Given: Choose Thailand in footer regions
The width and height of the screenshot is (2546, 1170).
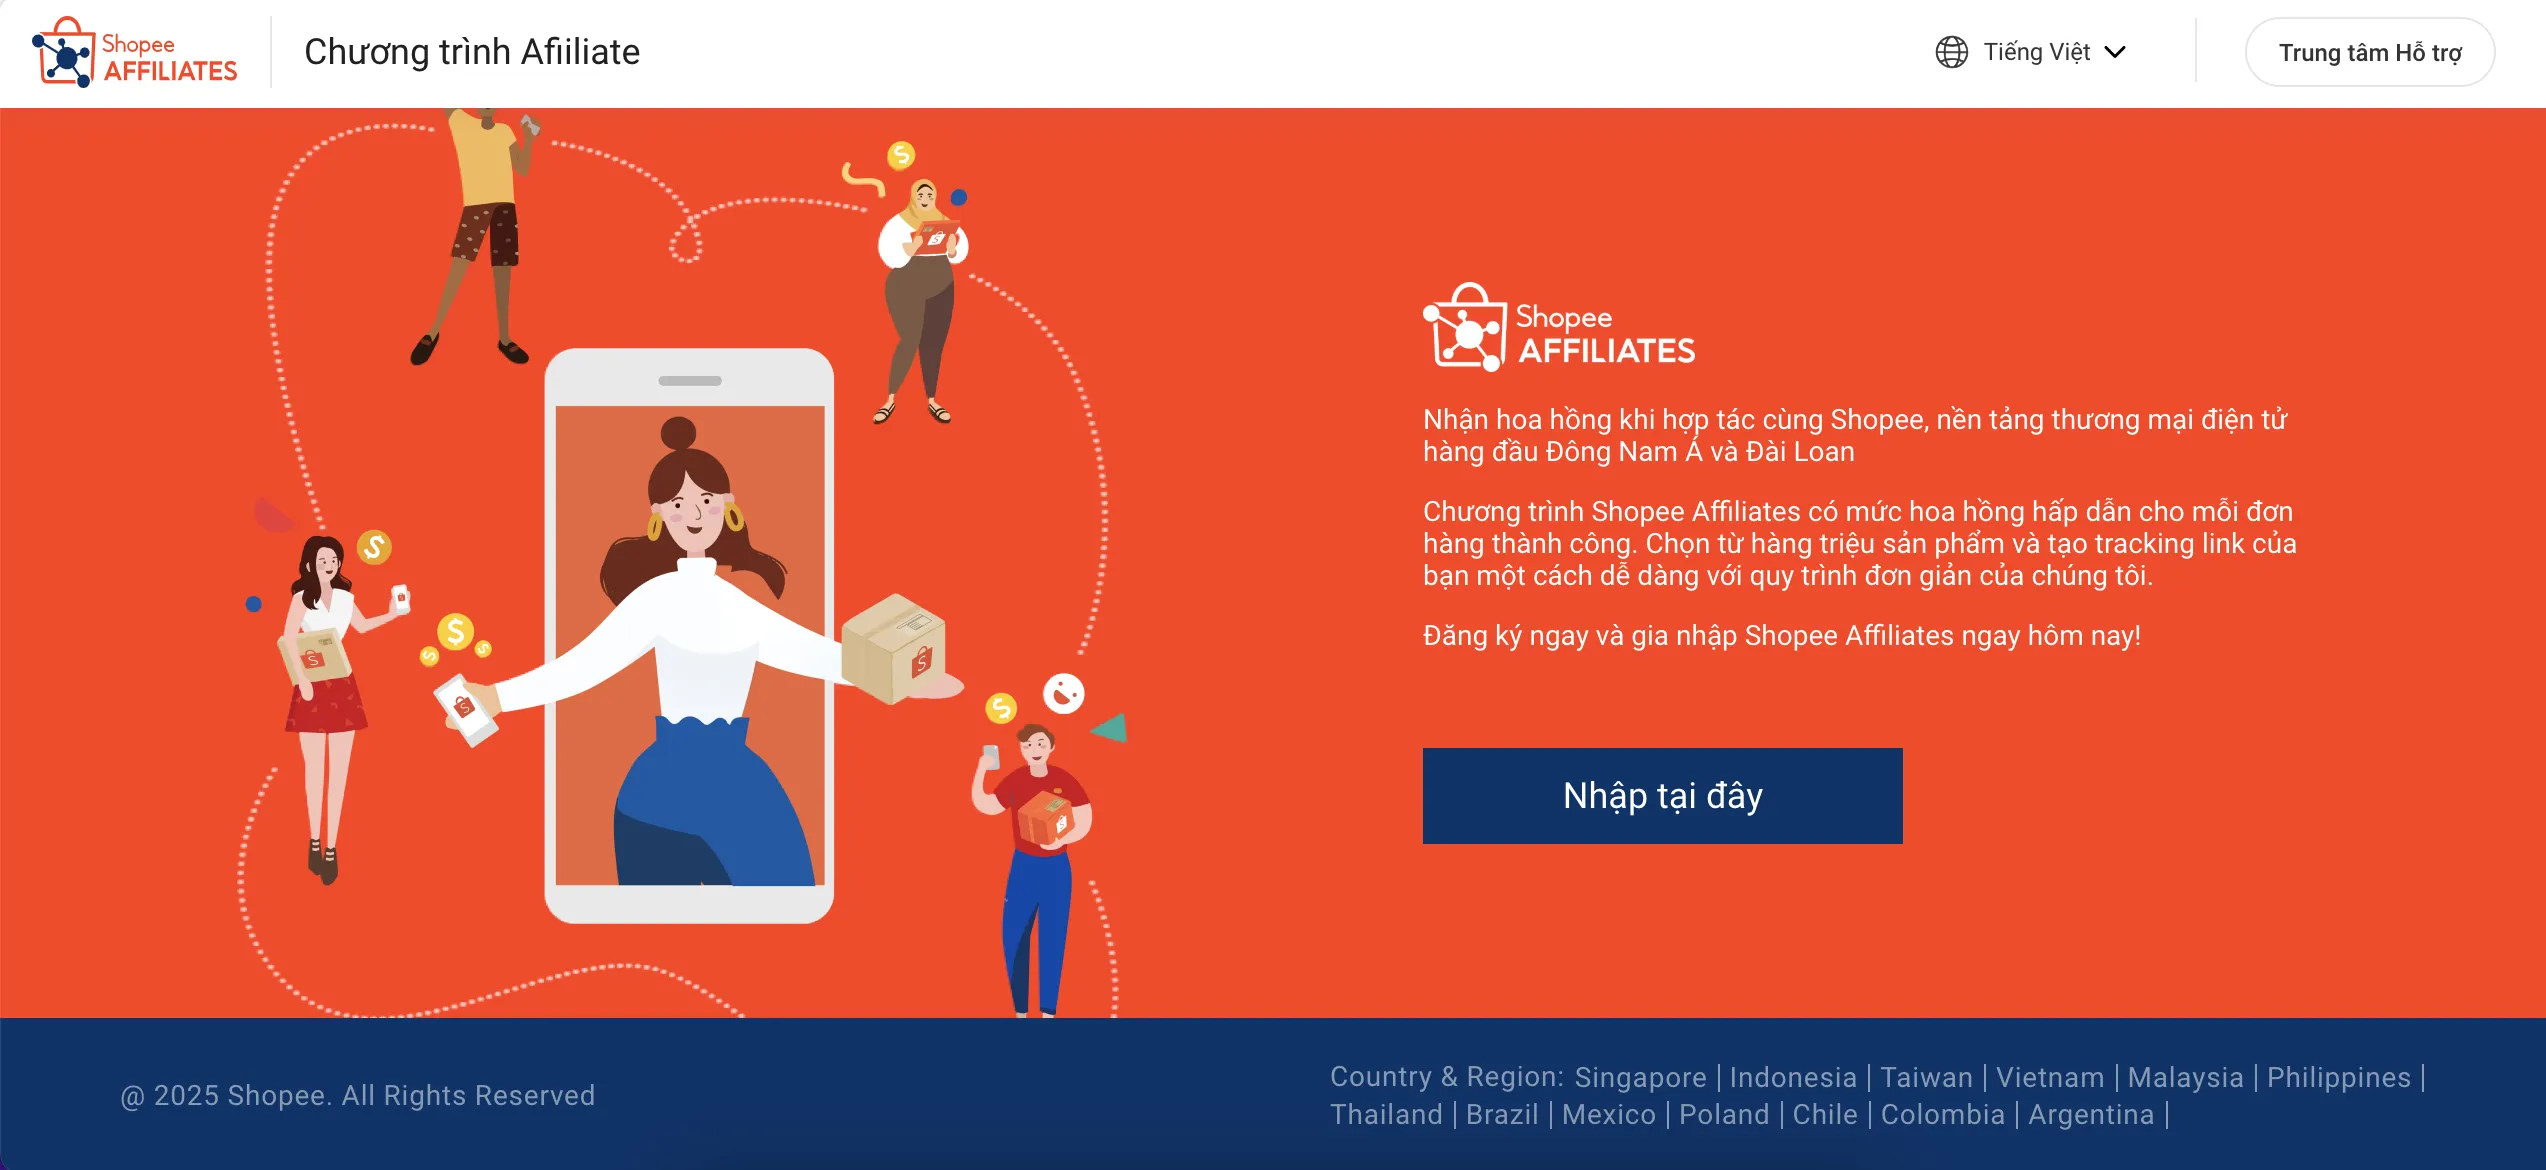Looking at the screenshot, I should point(1386,1114).
